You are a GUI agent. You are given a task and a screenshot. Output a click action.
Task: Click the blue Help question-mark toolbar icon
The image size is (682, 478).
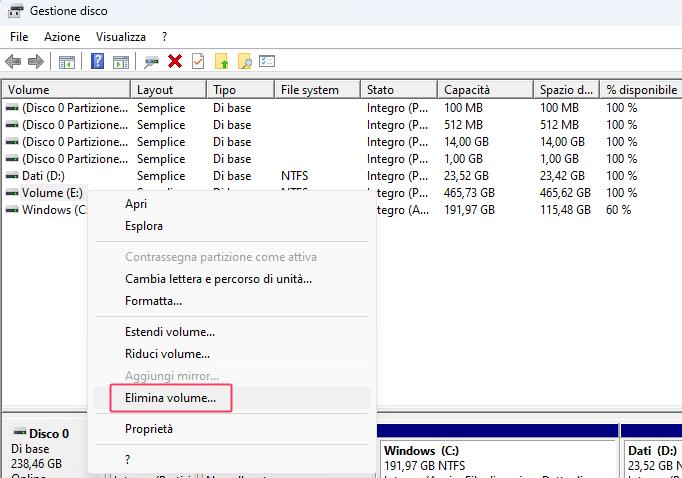97,61
